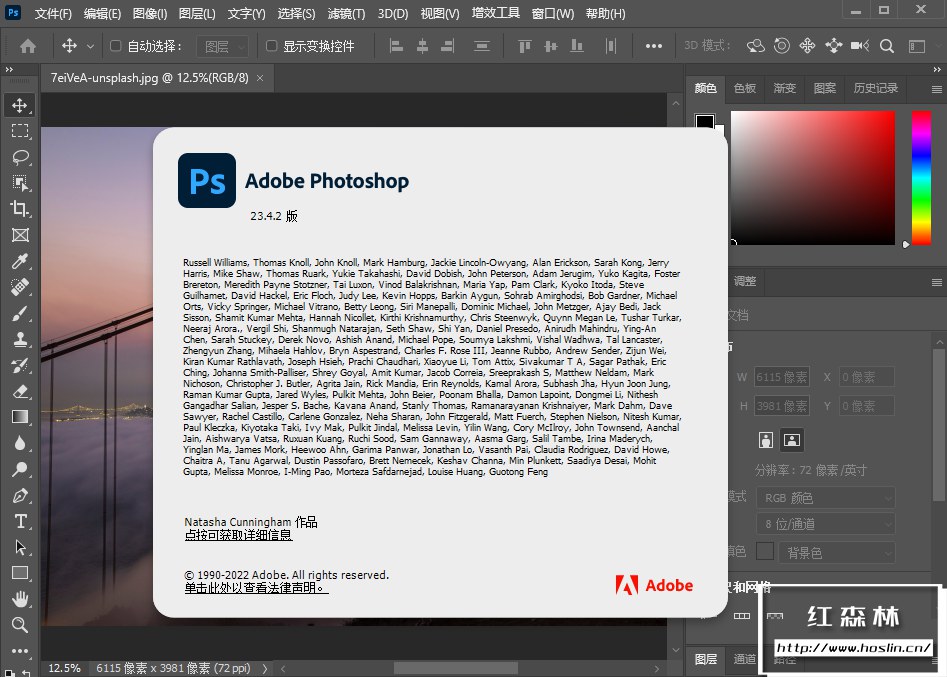Open the 文件(F) menu

[x=53, y=13]
